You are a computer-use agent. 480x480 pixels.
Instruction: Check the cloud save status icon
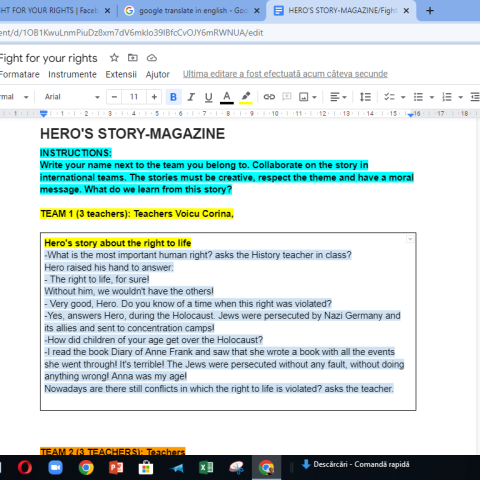coord(152,58)
